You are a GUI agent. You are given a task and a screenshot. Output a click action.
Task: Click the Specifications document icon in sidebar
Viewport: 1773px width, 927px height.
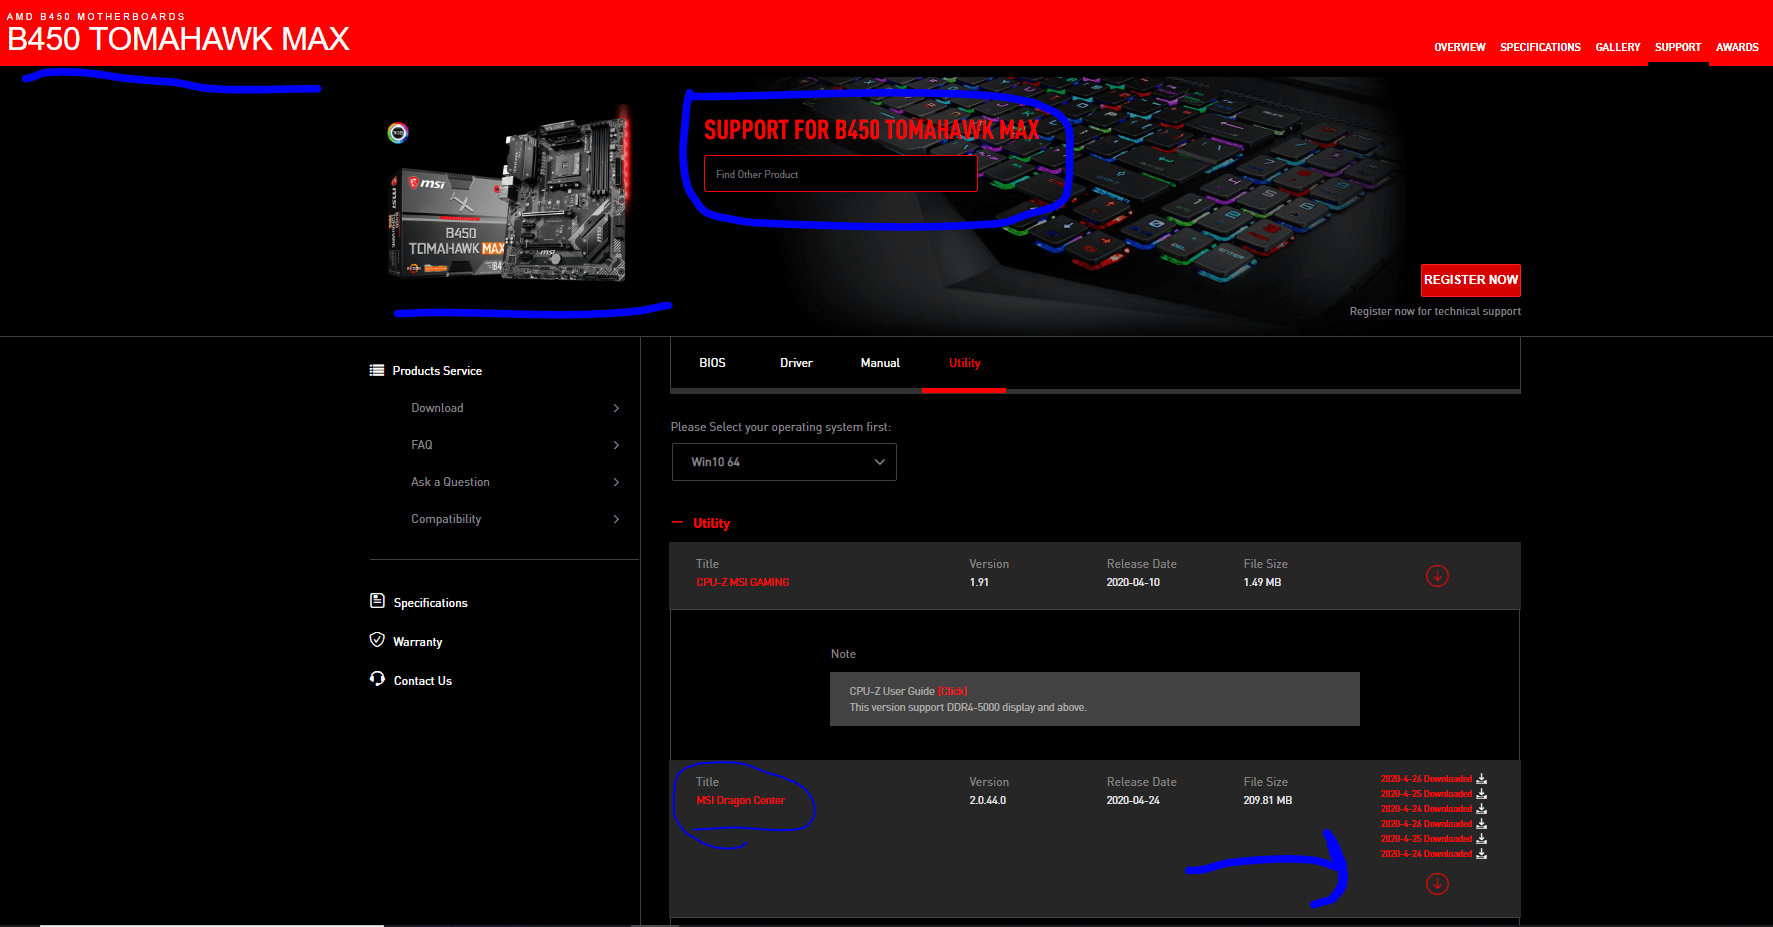(377, 601)
